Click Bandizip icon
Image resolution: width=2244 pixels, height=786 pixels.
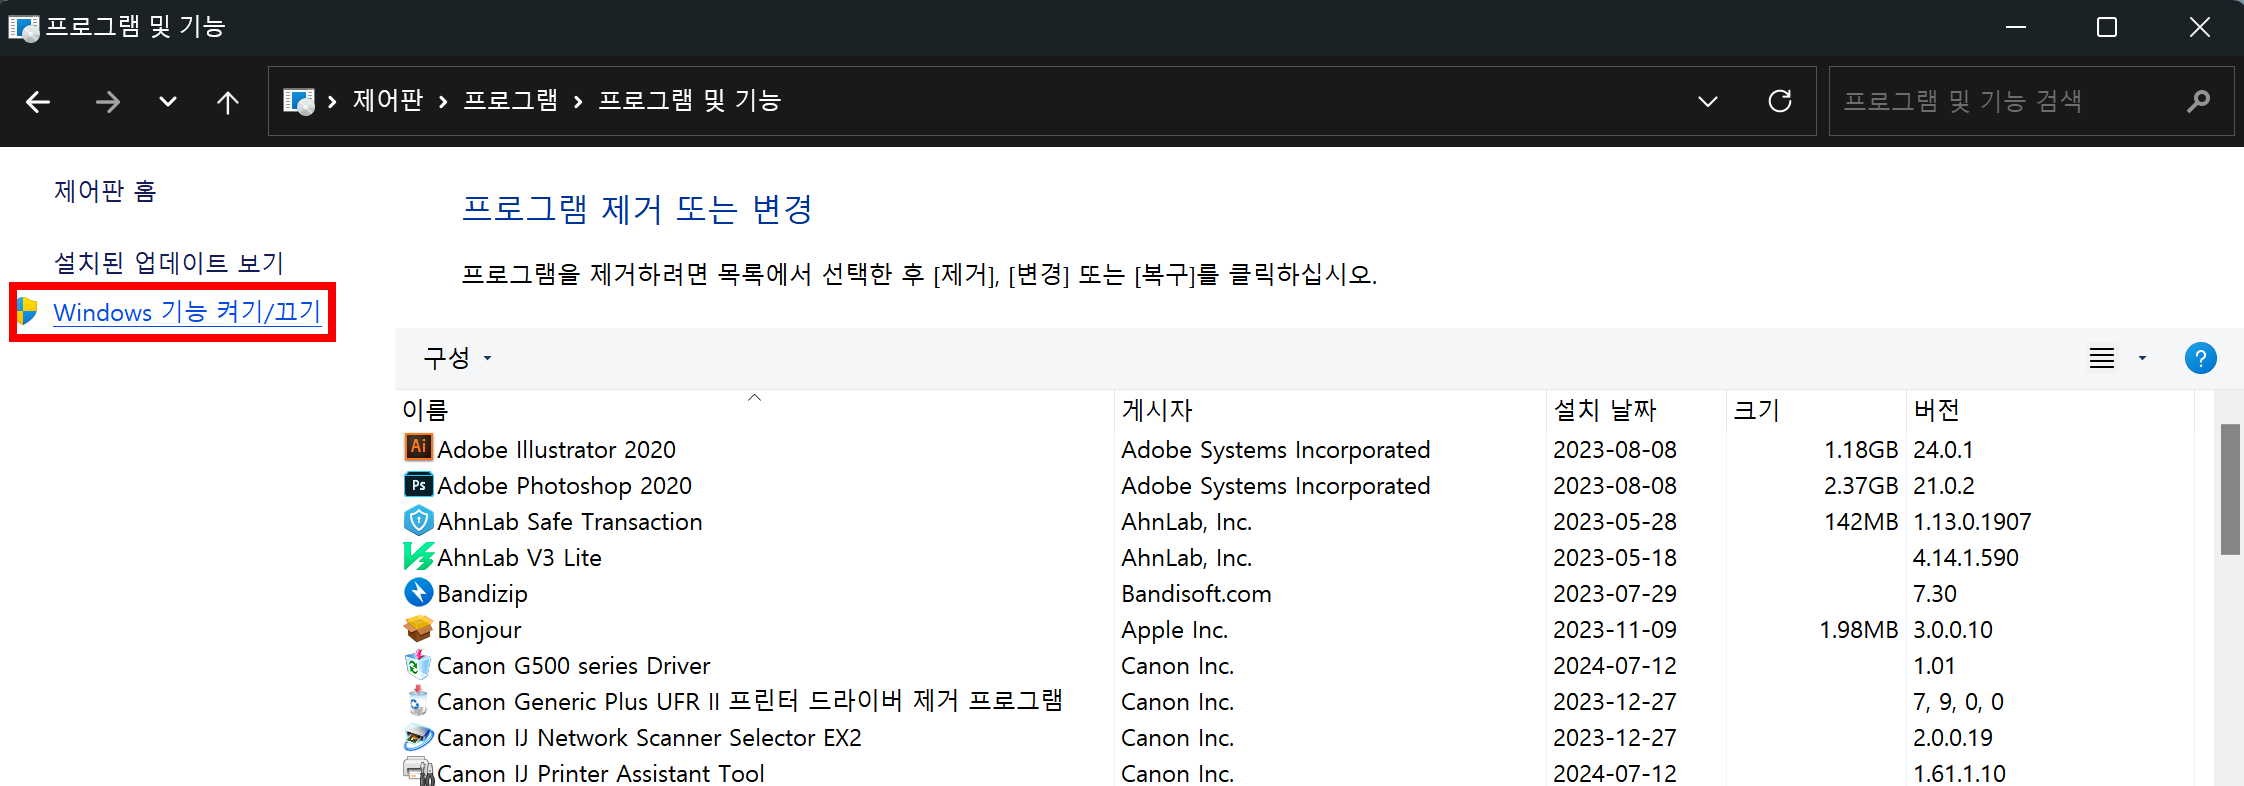click(418, 592)
